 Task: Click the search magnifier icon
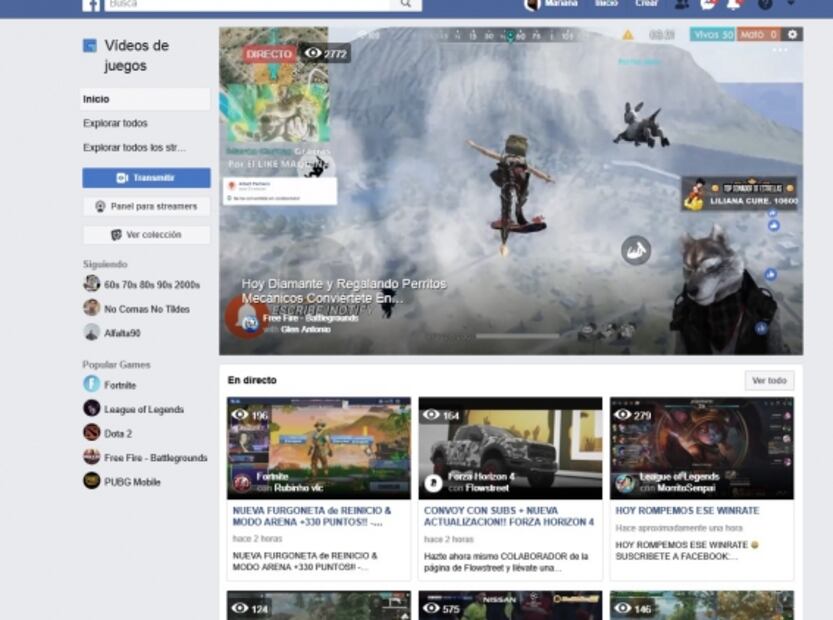coord(405,4)
